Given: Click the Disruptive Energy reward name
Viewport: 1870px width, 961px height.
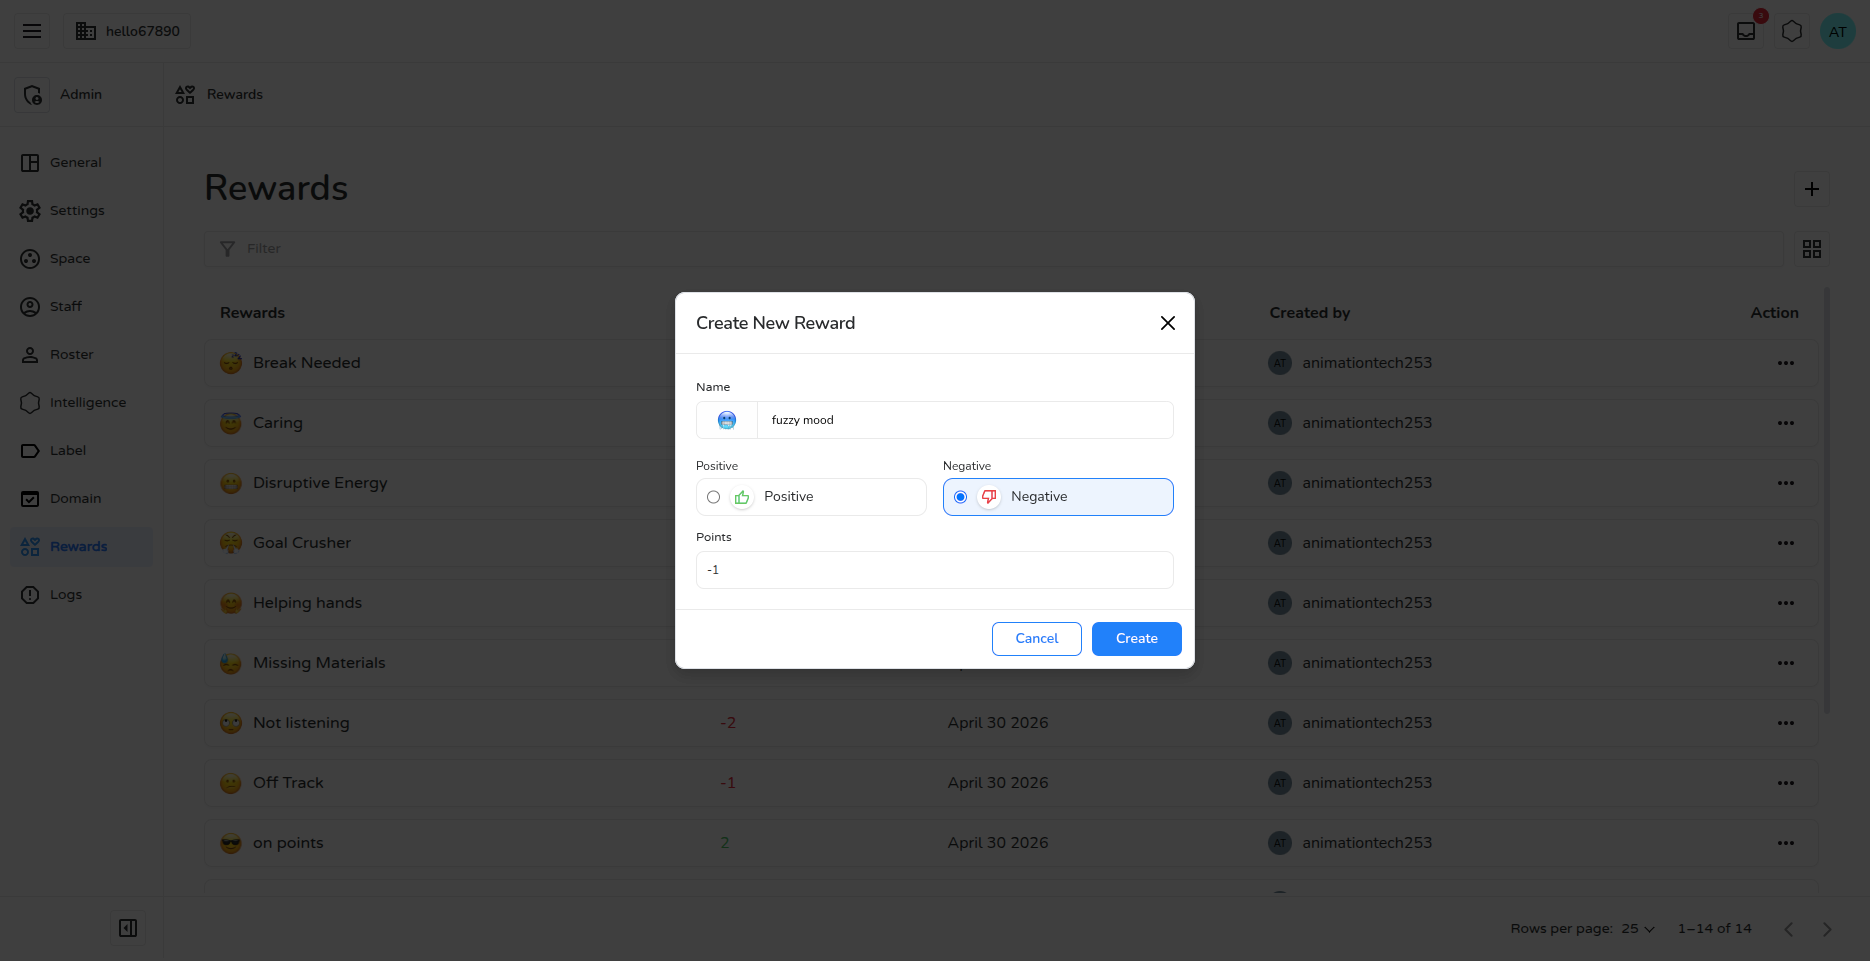Looking at the screenshot, I should click(x=320, y=483).
